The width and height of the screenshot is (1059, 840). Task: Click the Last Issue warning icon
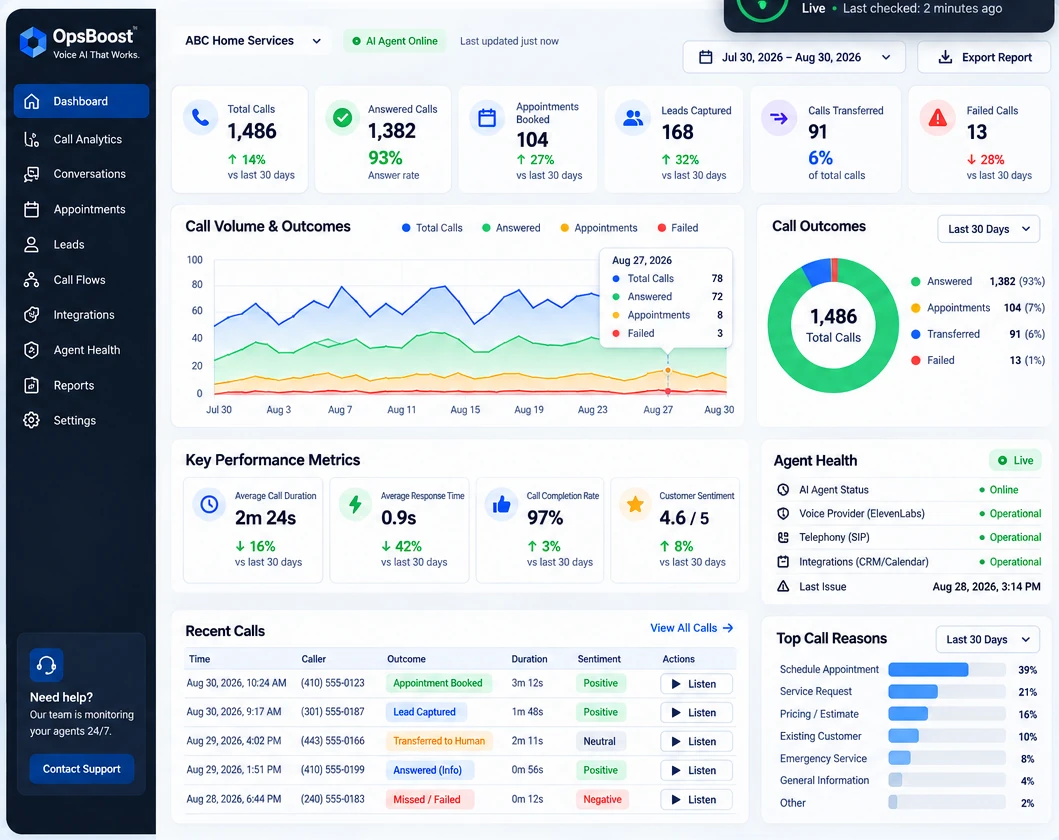[x=783, y=586]
